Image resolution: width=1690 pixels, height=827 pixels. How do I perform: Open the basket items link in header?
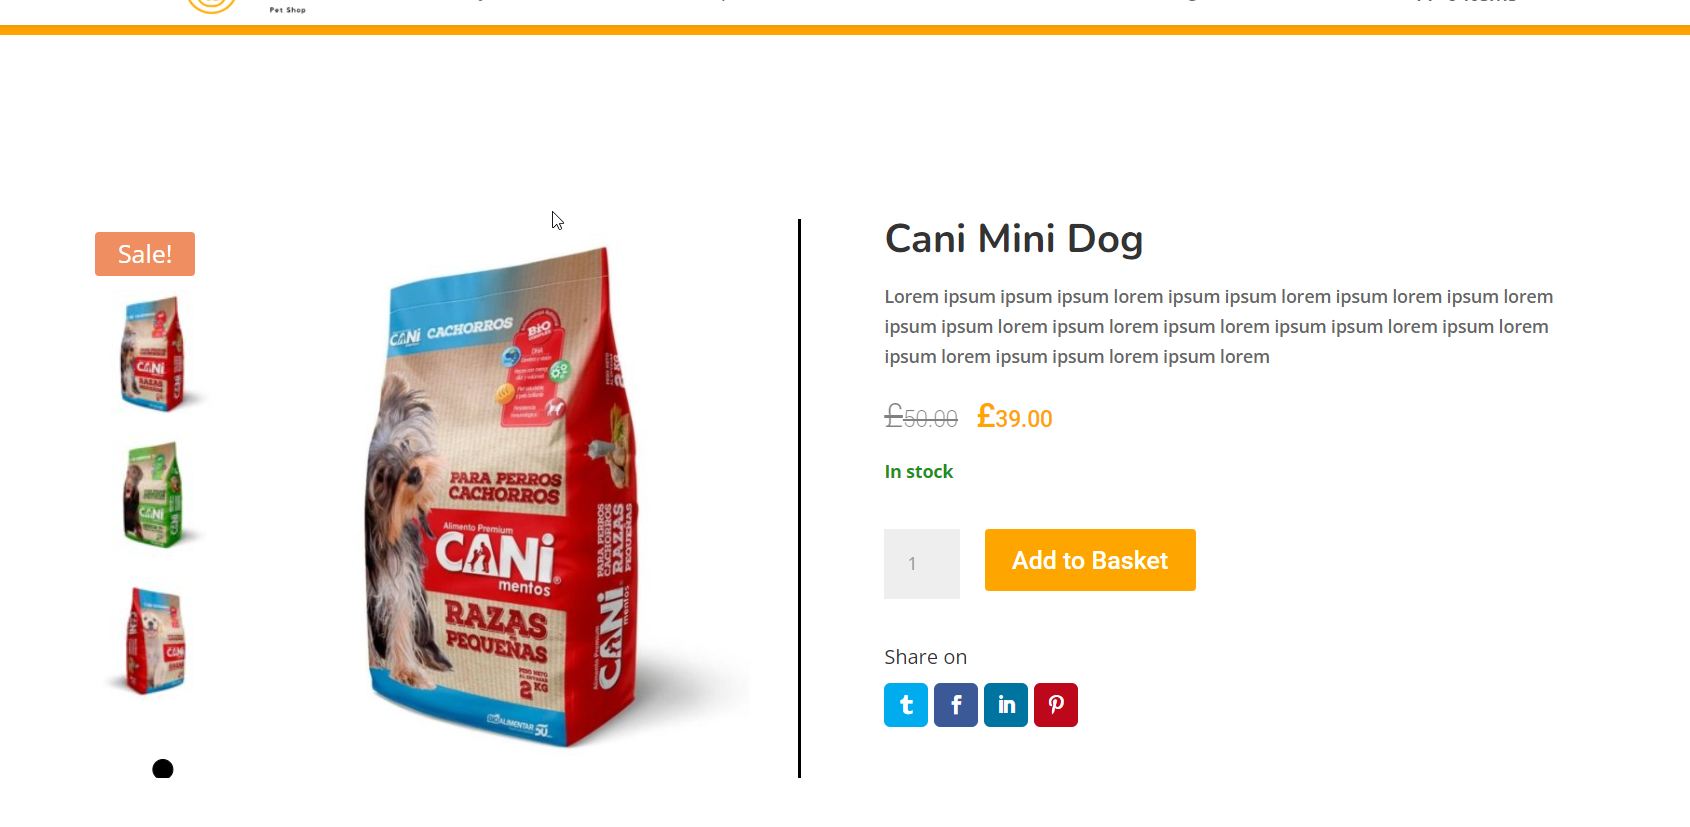coord(1466,2)
